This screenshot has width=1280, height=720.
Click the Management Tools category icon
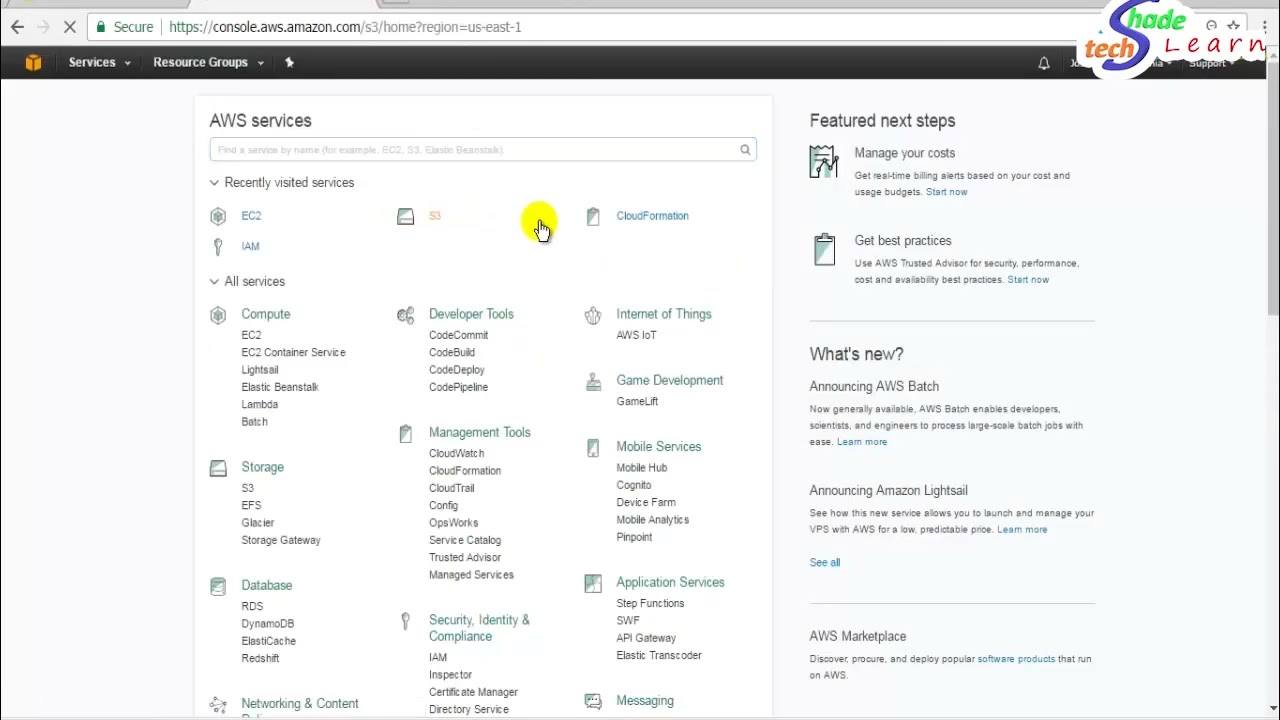(x=405, y=433)
